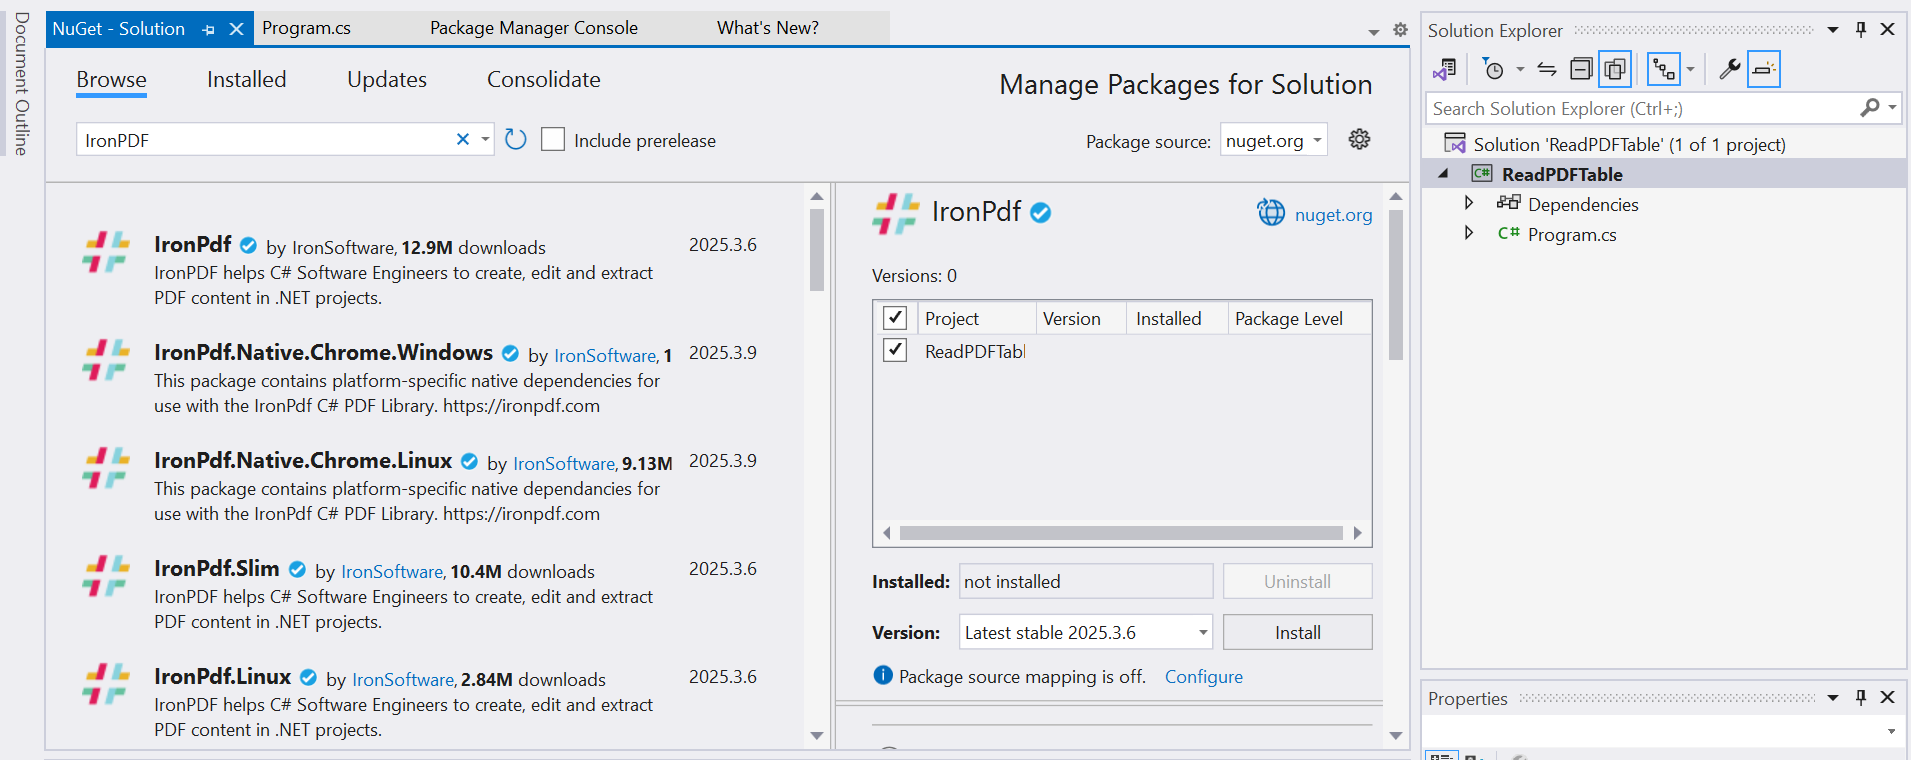Screen dimensions: 1911x760
Task: Open the pending changes filter dropdown arrow
Action: coord(1520,69)
